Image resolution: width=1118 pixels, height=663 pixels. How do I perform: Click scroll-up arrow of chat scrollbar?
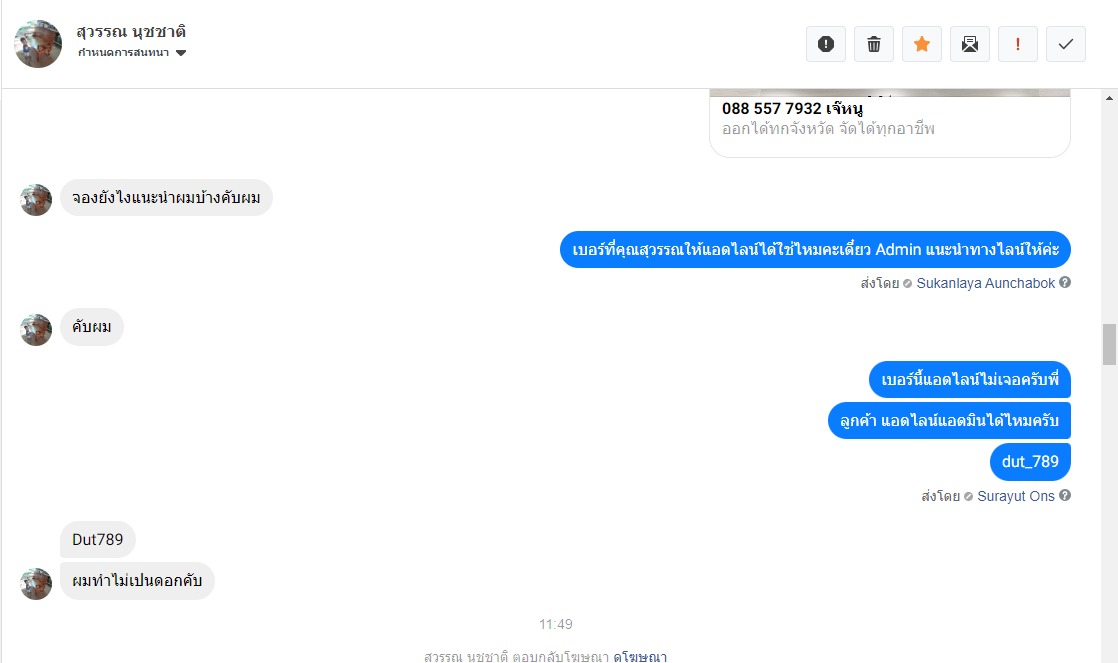pos(1109,98)
